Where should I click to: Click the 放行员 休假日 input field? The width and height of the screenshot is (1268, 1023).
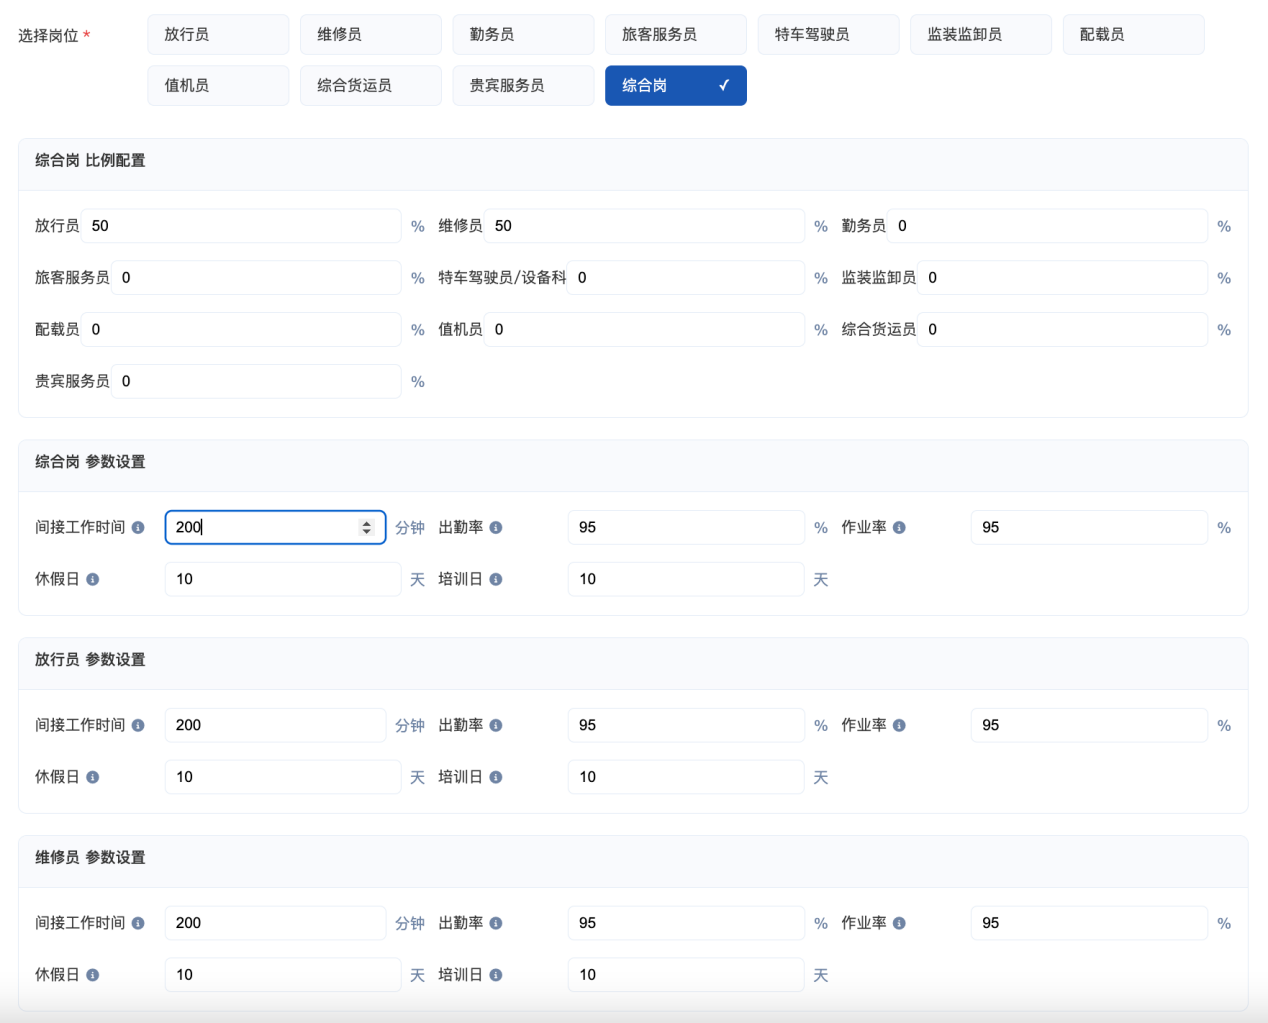[283, 778]
